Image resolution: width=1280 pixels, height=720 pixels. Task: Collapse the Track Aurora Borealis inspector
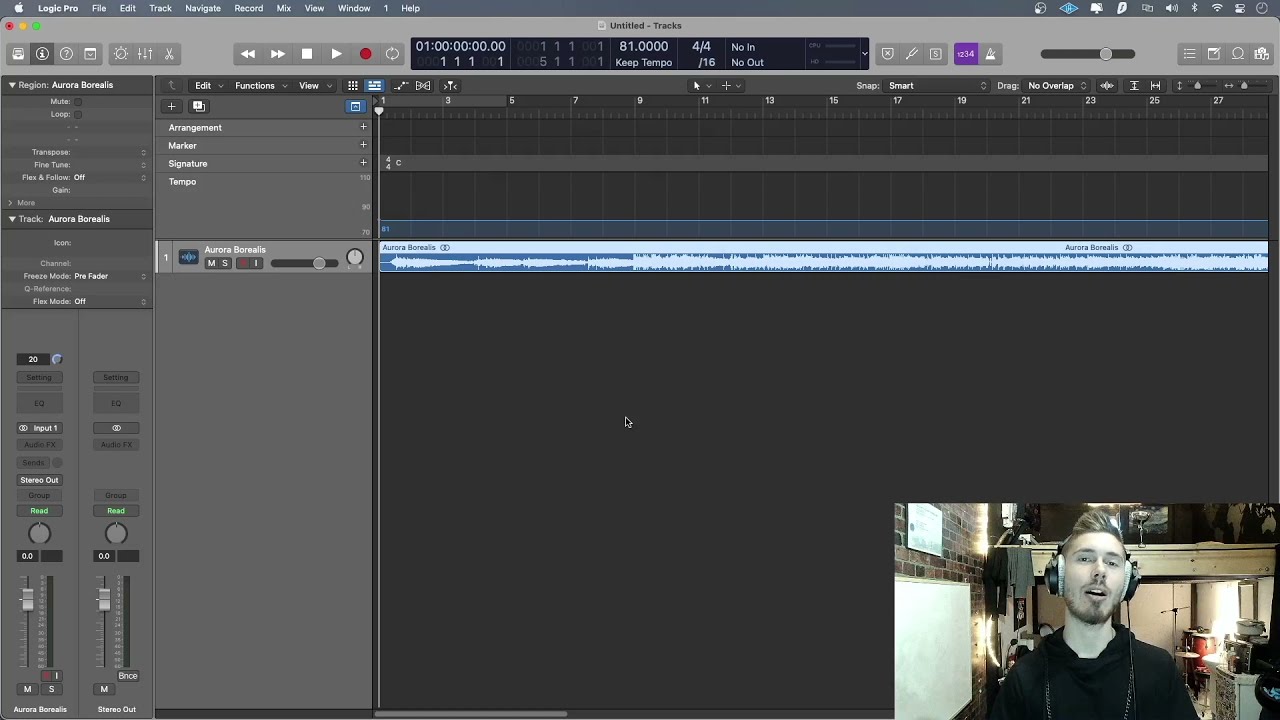coord(12,219)
